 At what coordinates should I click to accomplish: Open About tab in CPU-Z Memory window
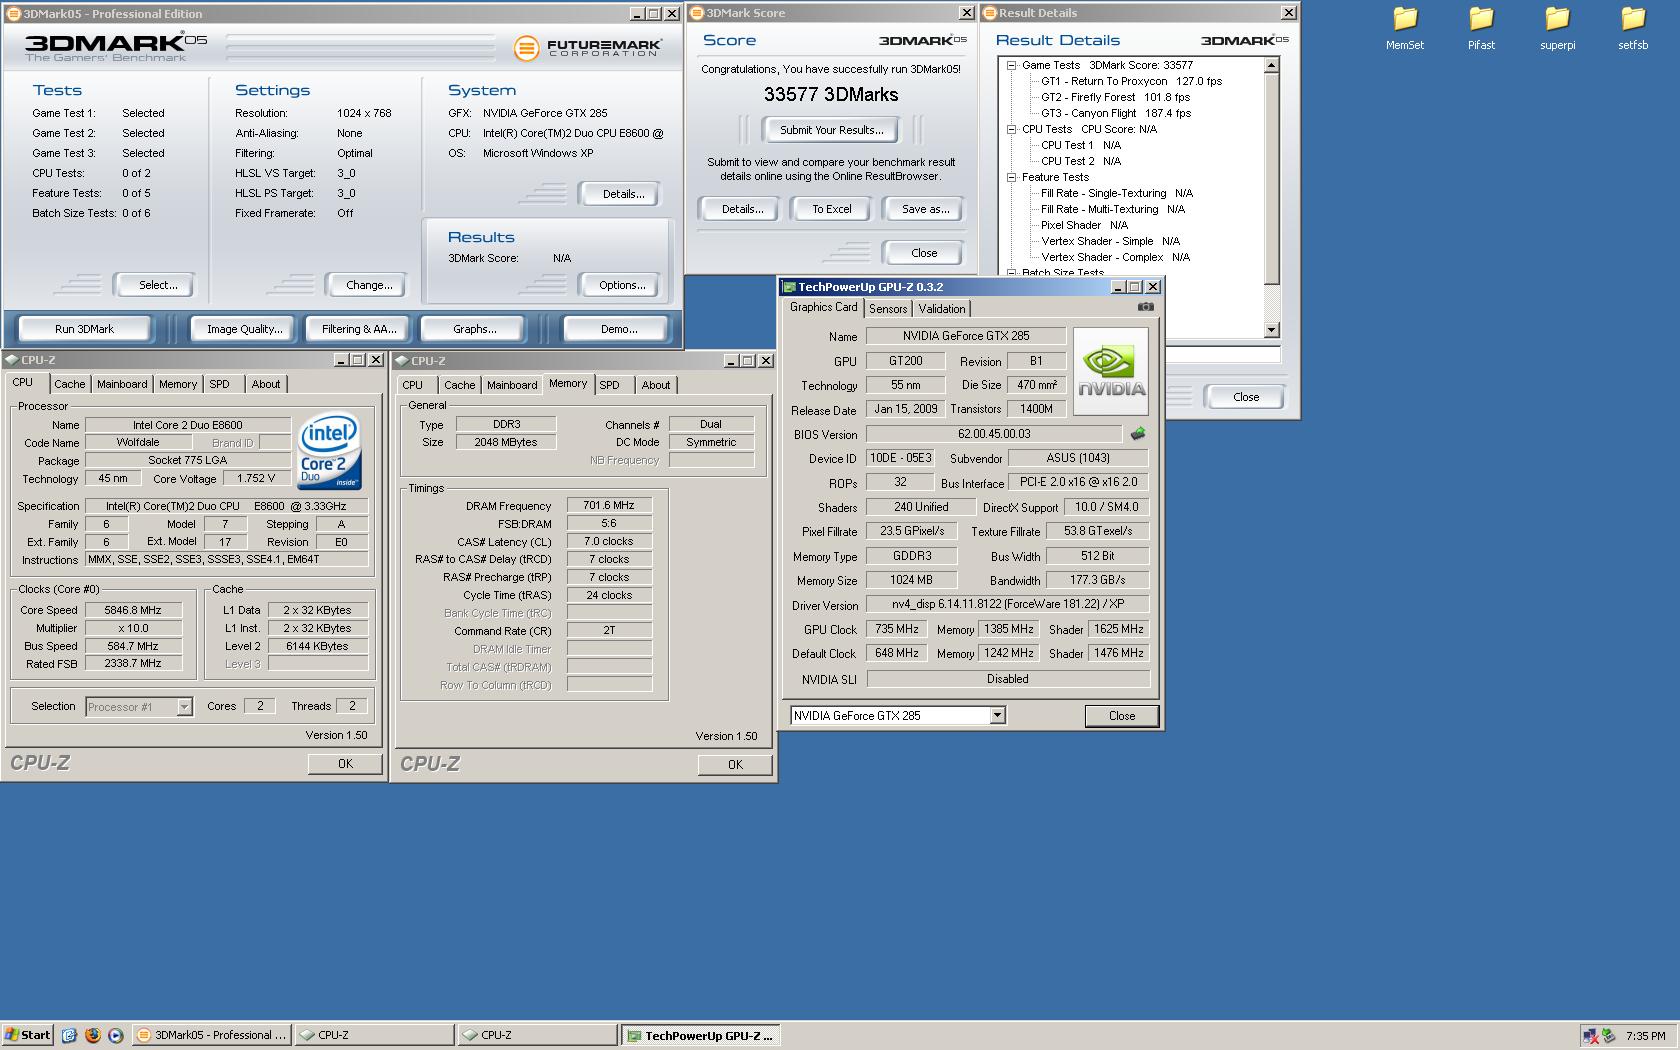pyautogui.click(x=656, y=385)
